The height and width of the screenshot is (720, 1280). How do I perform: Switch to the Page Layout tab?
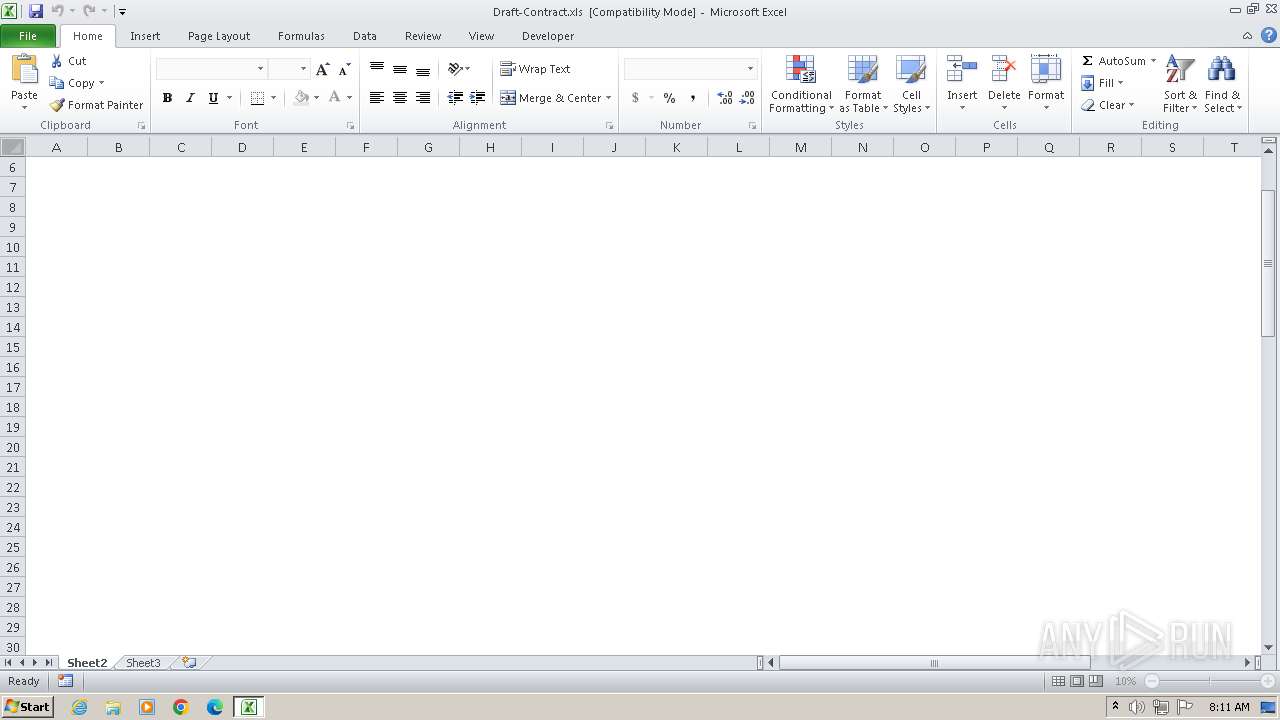click(x=219, y=36)
